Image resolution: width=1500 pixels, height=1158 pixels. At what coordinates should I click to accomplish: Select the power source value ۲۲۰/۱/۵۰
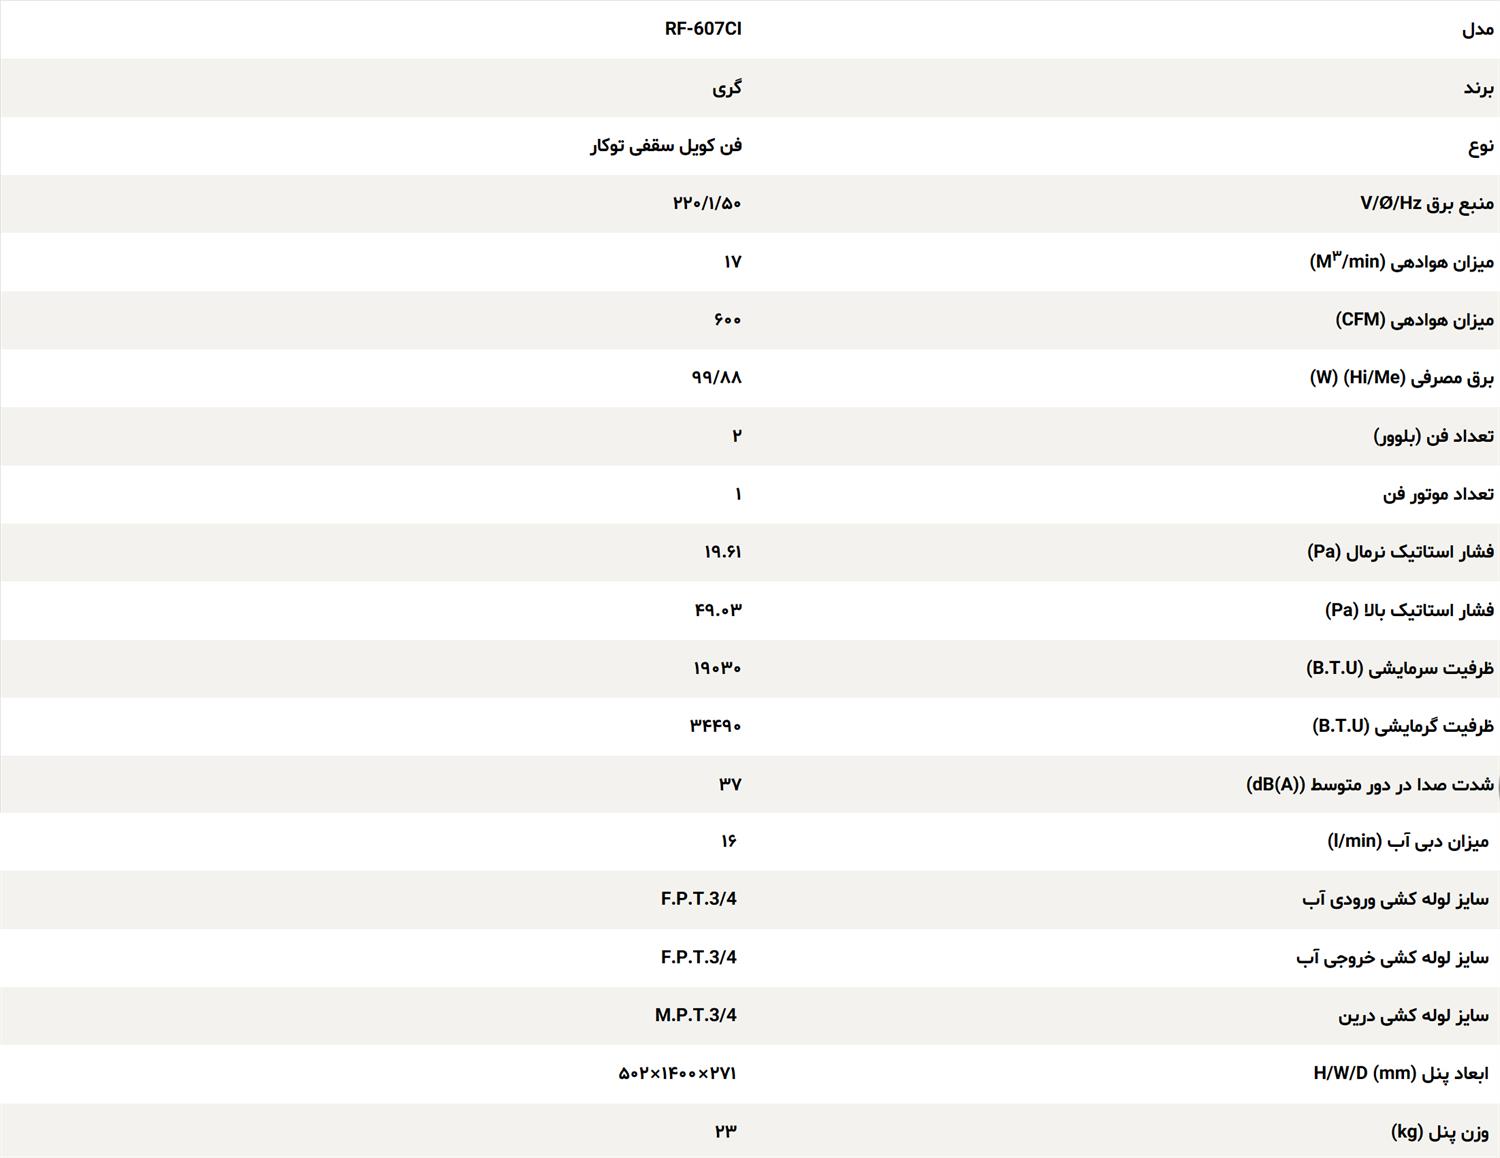pos(707,204)
